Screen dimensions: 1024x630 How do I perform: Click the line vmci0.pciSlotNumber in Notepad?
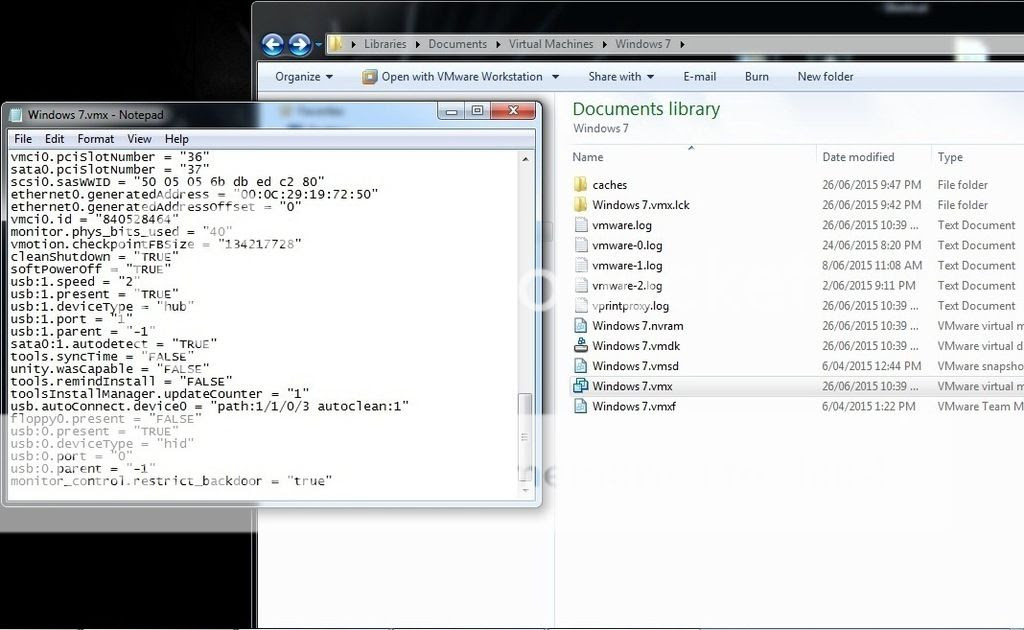110,157
